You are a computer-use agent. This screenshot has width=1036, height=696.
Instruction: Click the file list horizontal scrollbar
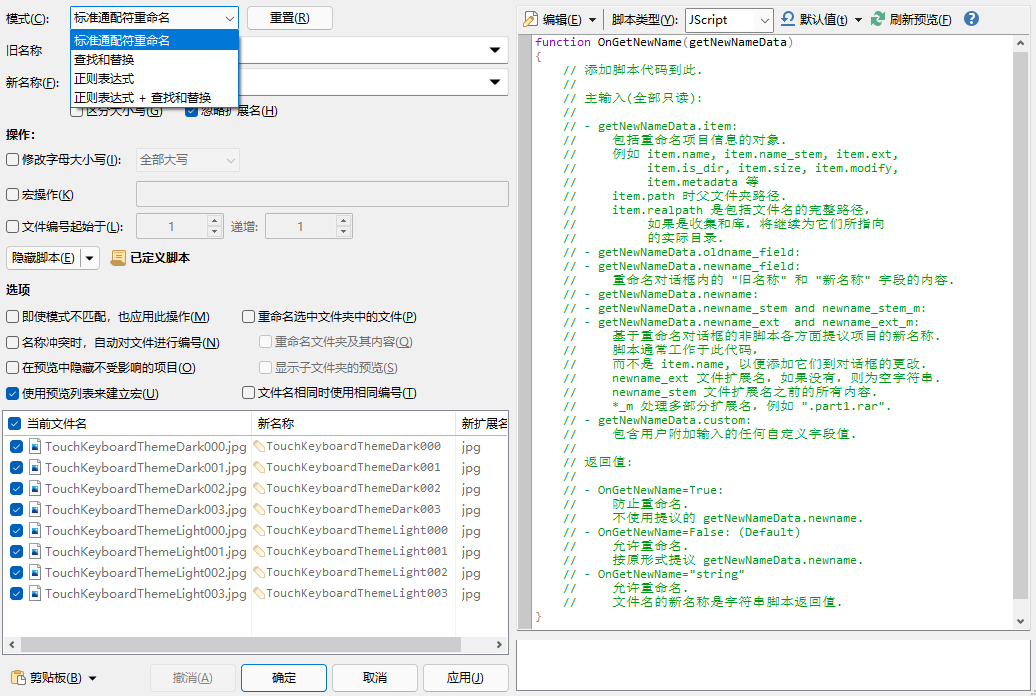coord(240,644)
